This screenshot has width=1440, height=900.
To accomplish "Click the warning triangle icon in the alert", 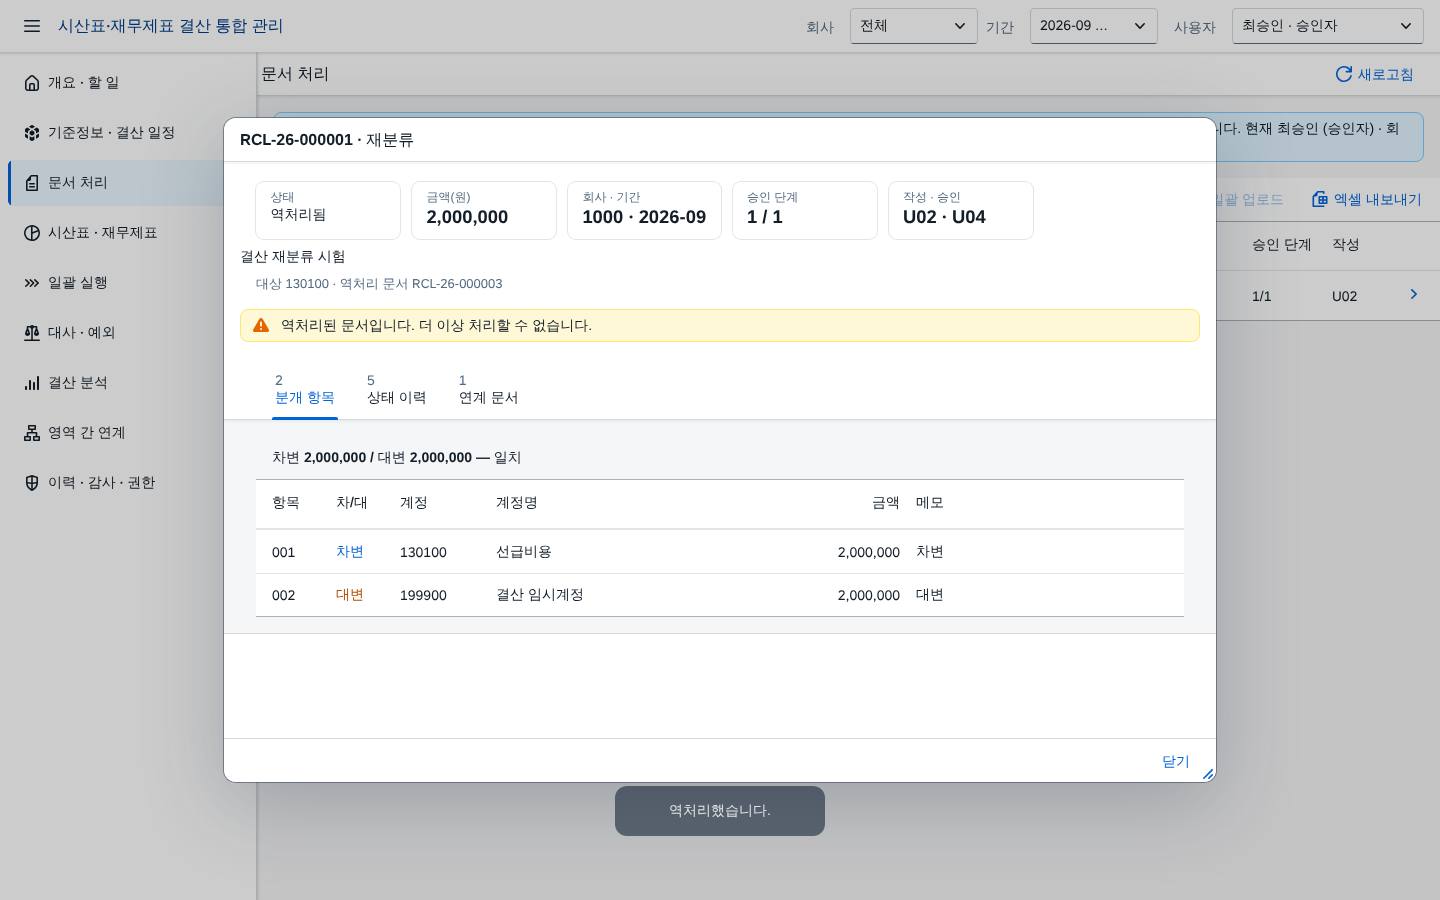I will [x=261, y=325].
